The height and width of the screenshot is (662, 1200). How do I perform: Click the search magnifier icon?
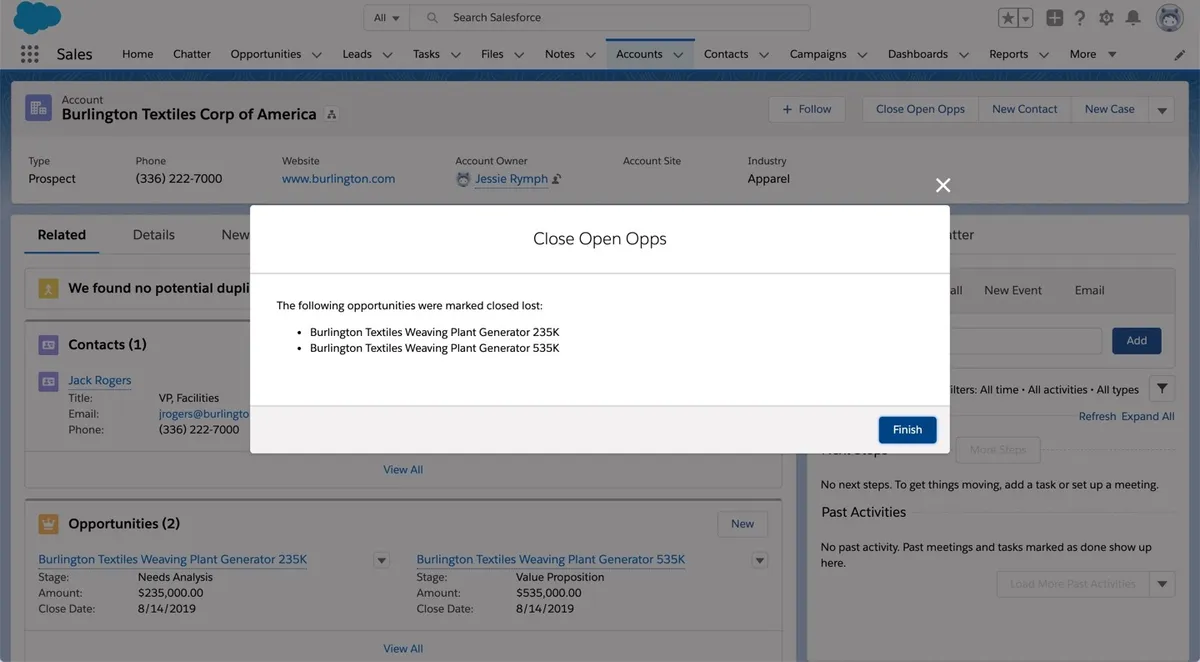[432, 18]
